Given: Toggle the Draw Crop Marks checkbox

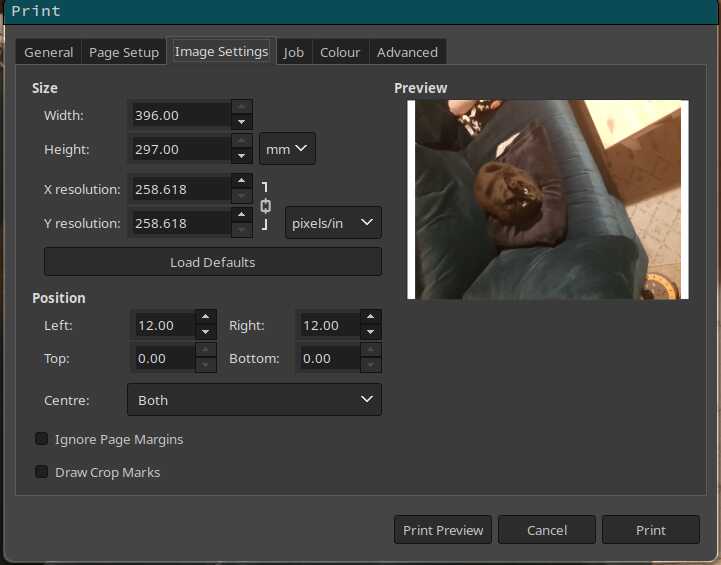Looking at the screenshot, I should pos(42,472).
